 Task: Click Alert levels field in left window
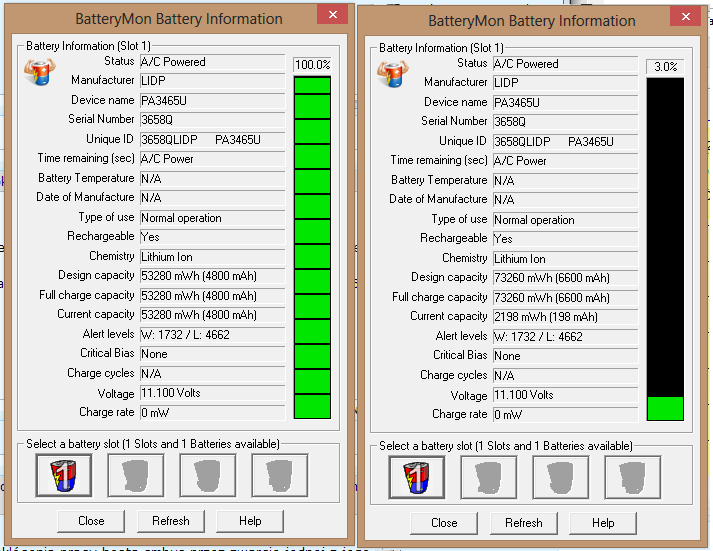pyautogui.click(x=212, y=335)
